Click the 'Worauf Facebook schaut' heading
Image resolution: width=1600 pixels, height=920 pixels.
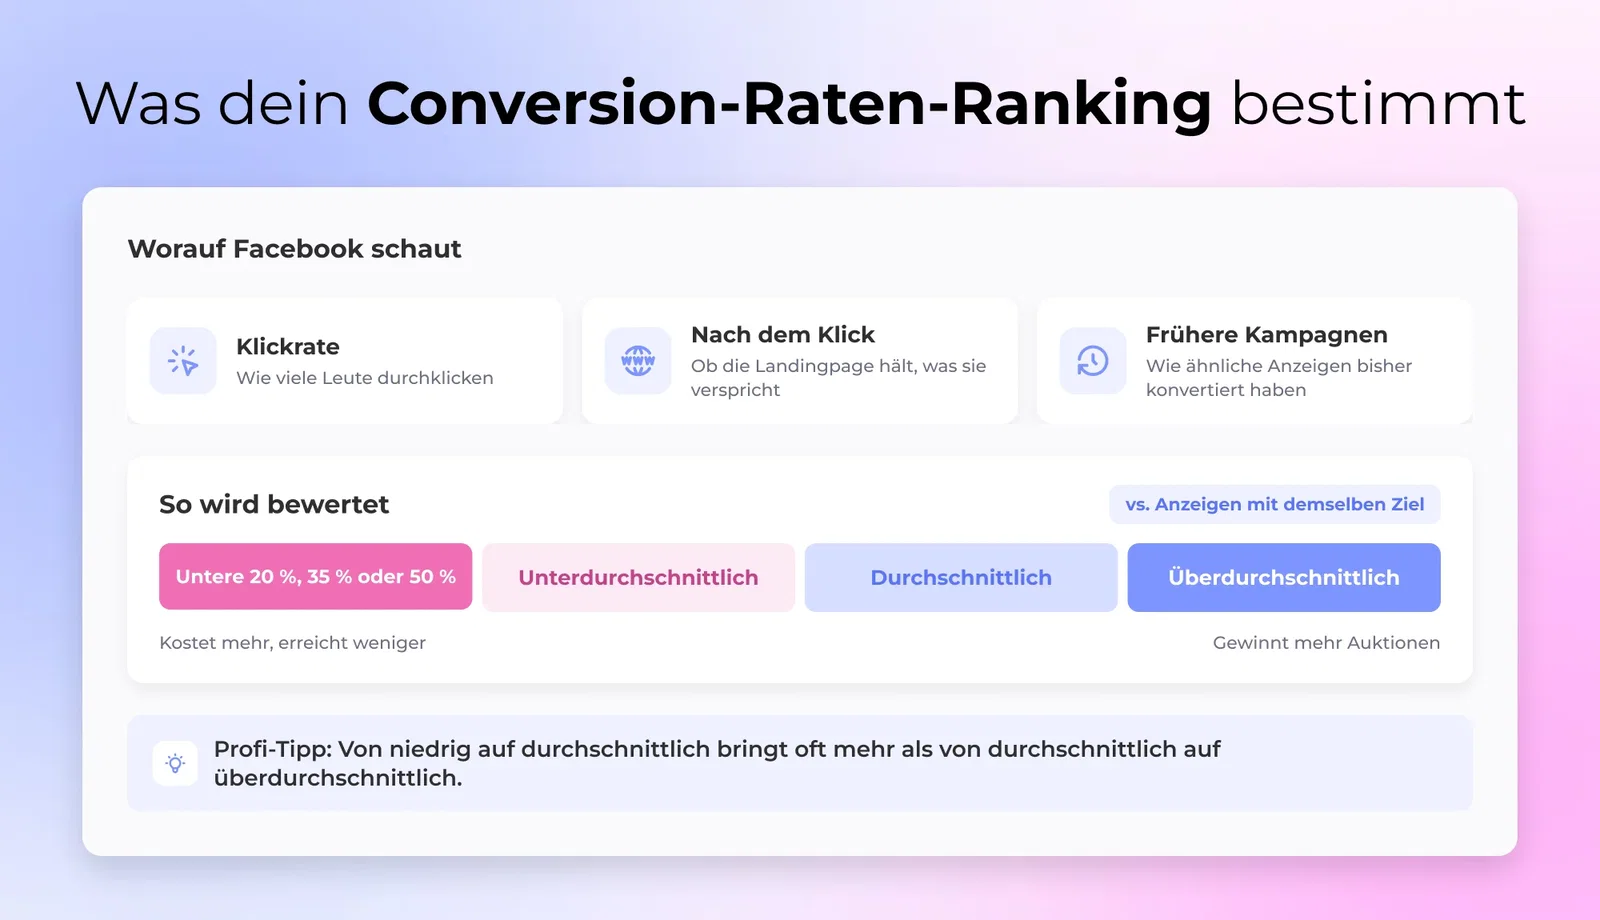[295, 249]
